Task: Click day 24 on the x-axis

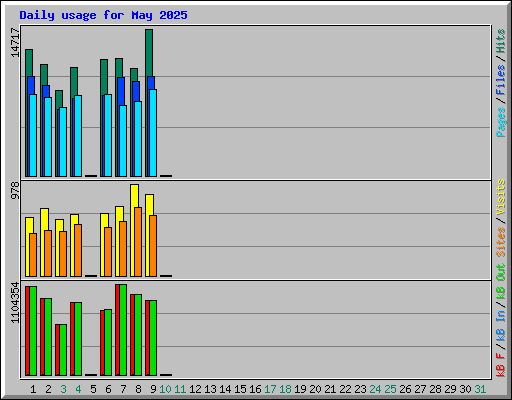Action: pyautogui.click(x=375, y=389)
